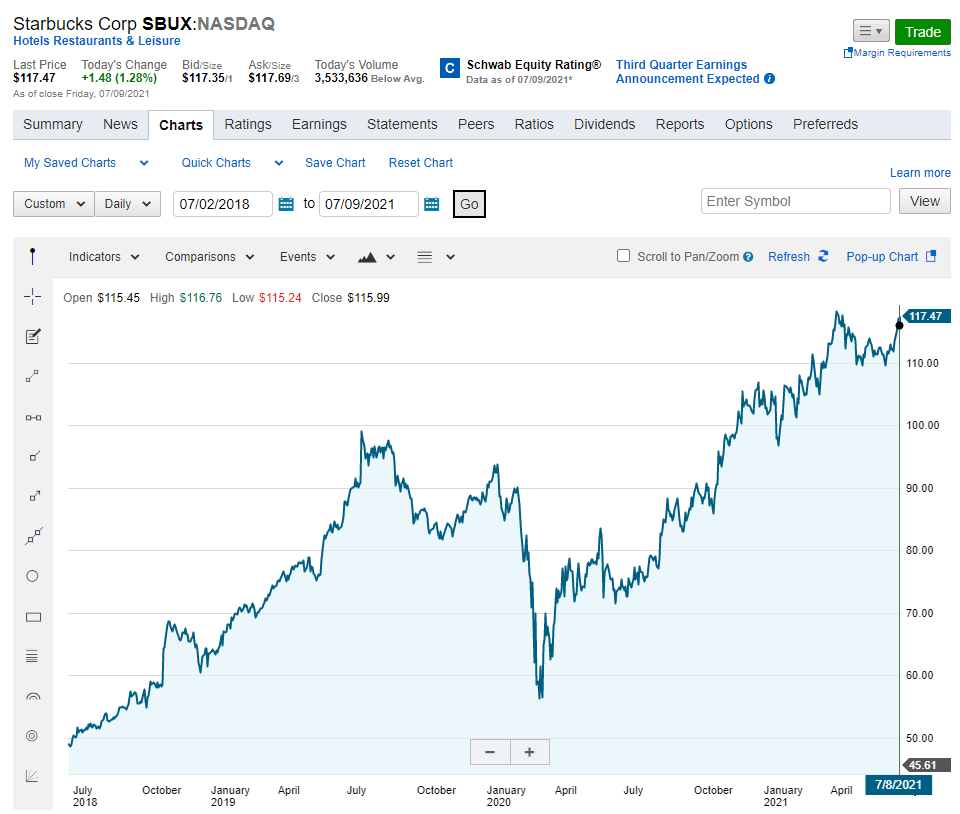Screen dimensions: 960x814
Task: Switch to the Summary tab
Action: (53, 124)
